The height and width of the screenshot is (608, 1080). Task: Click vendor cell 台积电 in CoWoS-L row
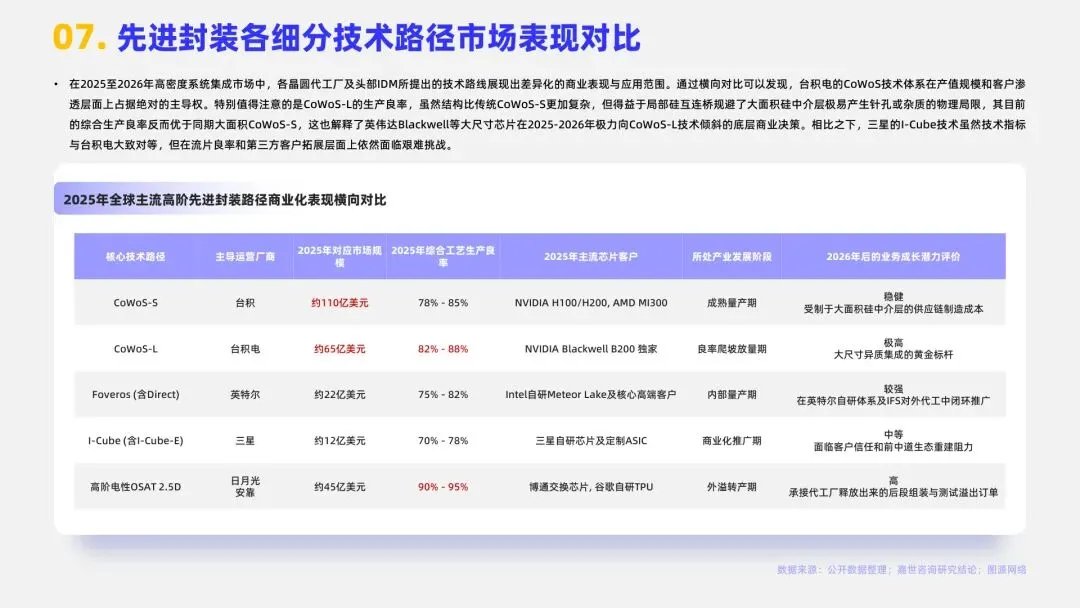(x=245, y=348)
